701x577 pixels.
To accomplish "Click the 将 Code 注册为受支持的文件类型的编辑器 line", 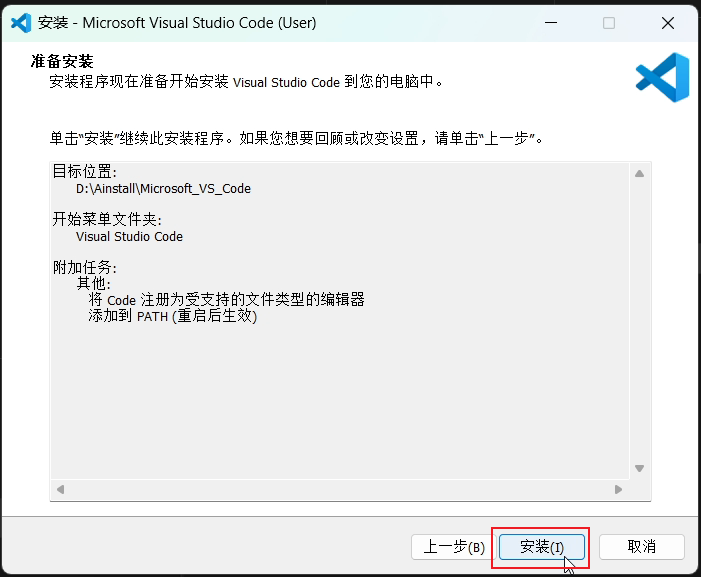I will click(x=226, y=299).
